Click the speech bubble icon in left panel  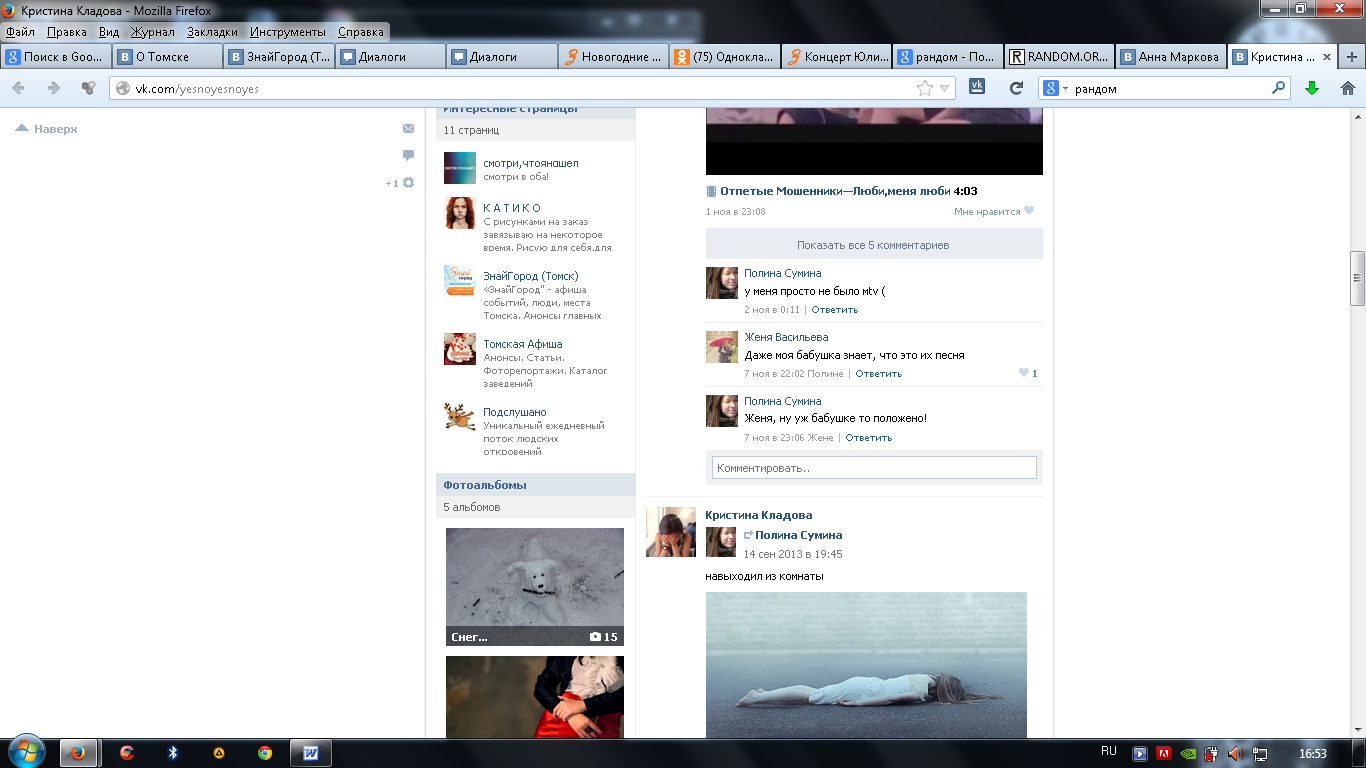coord(408,155)
